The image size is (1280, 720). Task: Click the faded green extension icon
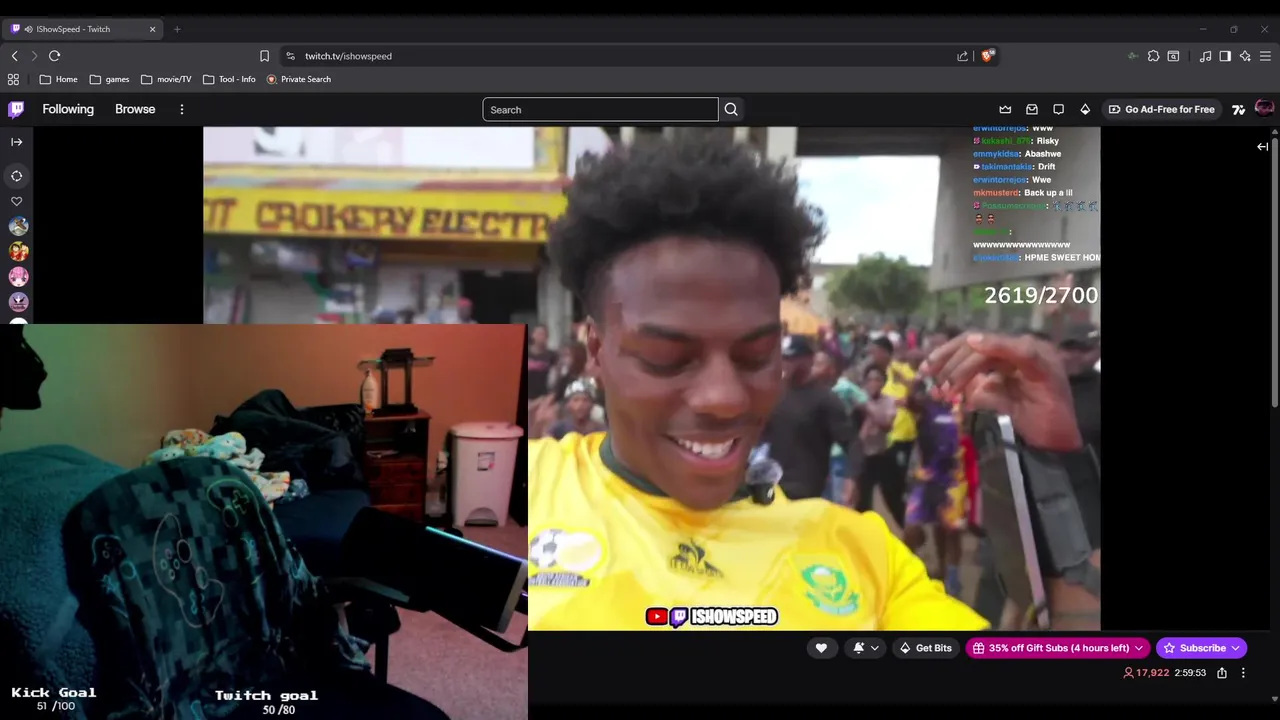click(x=1133, y=56)
